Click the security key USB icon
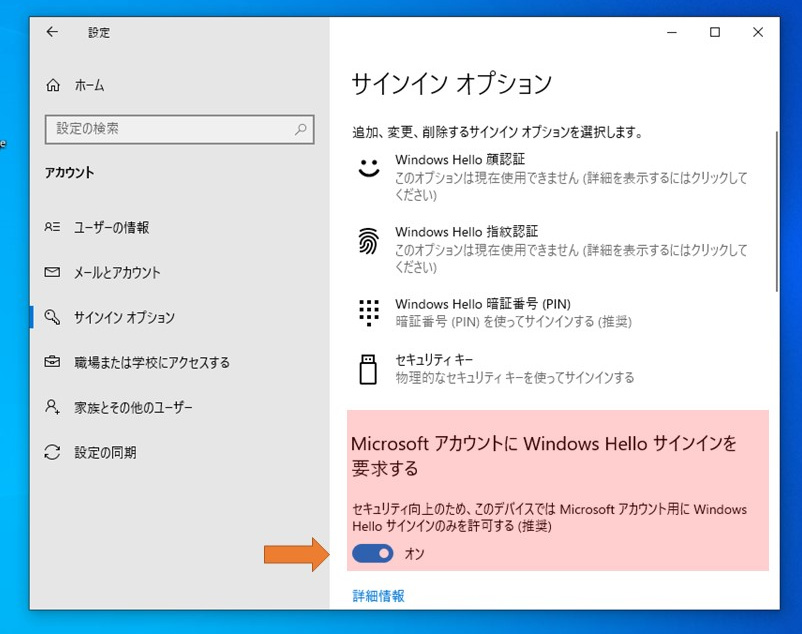 tap(369, 368)
